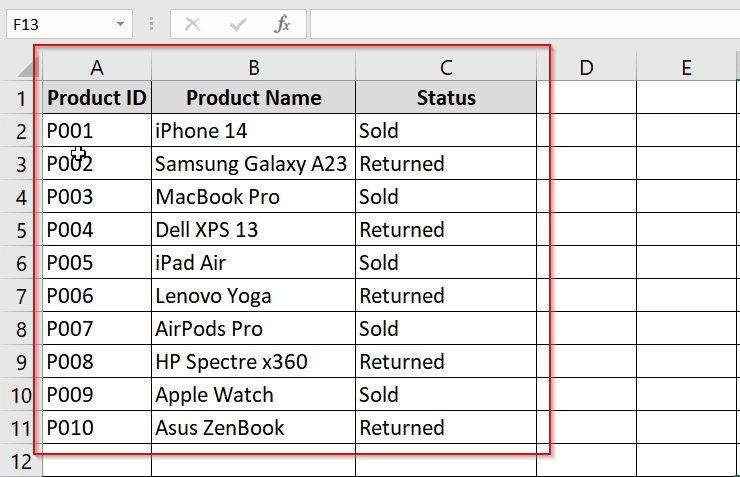The image size is (740, 477).
Task: Select cell containing P006
Action: coord(97,295)
